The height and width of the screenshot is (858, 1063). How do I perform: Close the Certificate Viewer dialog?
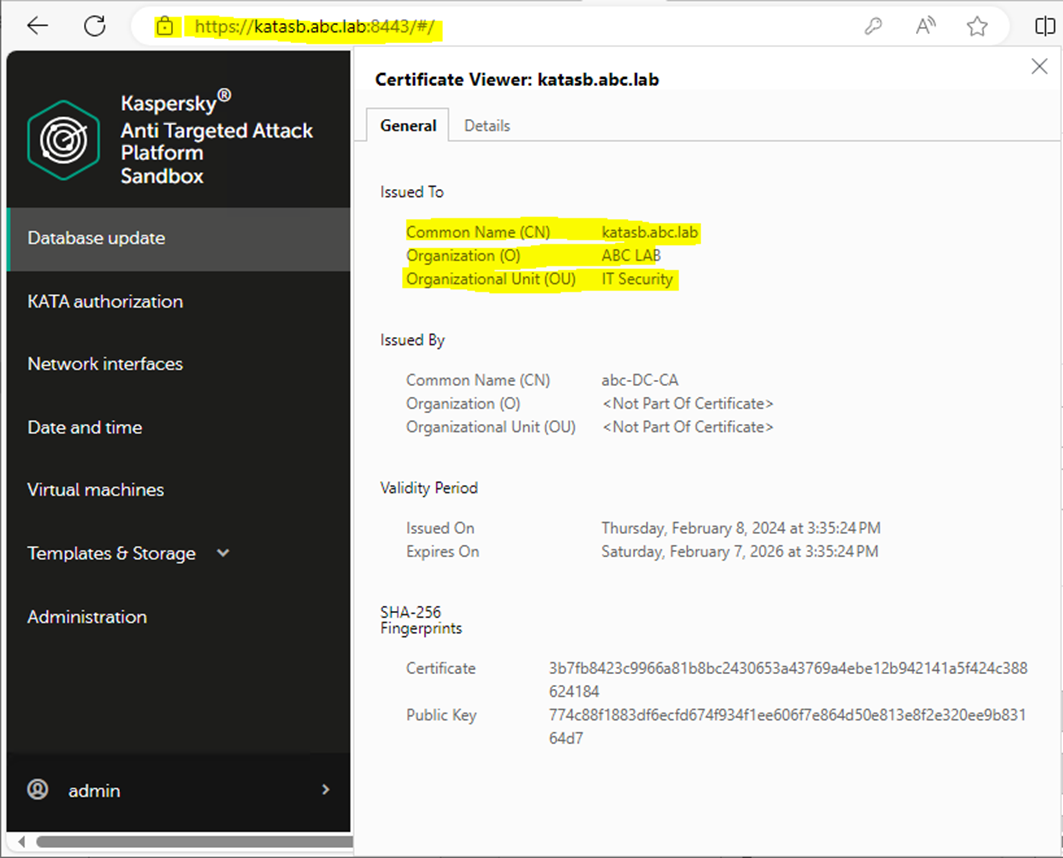(1039, 67)
